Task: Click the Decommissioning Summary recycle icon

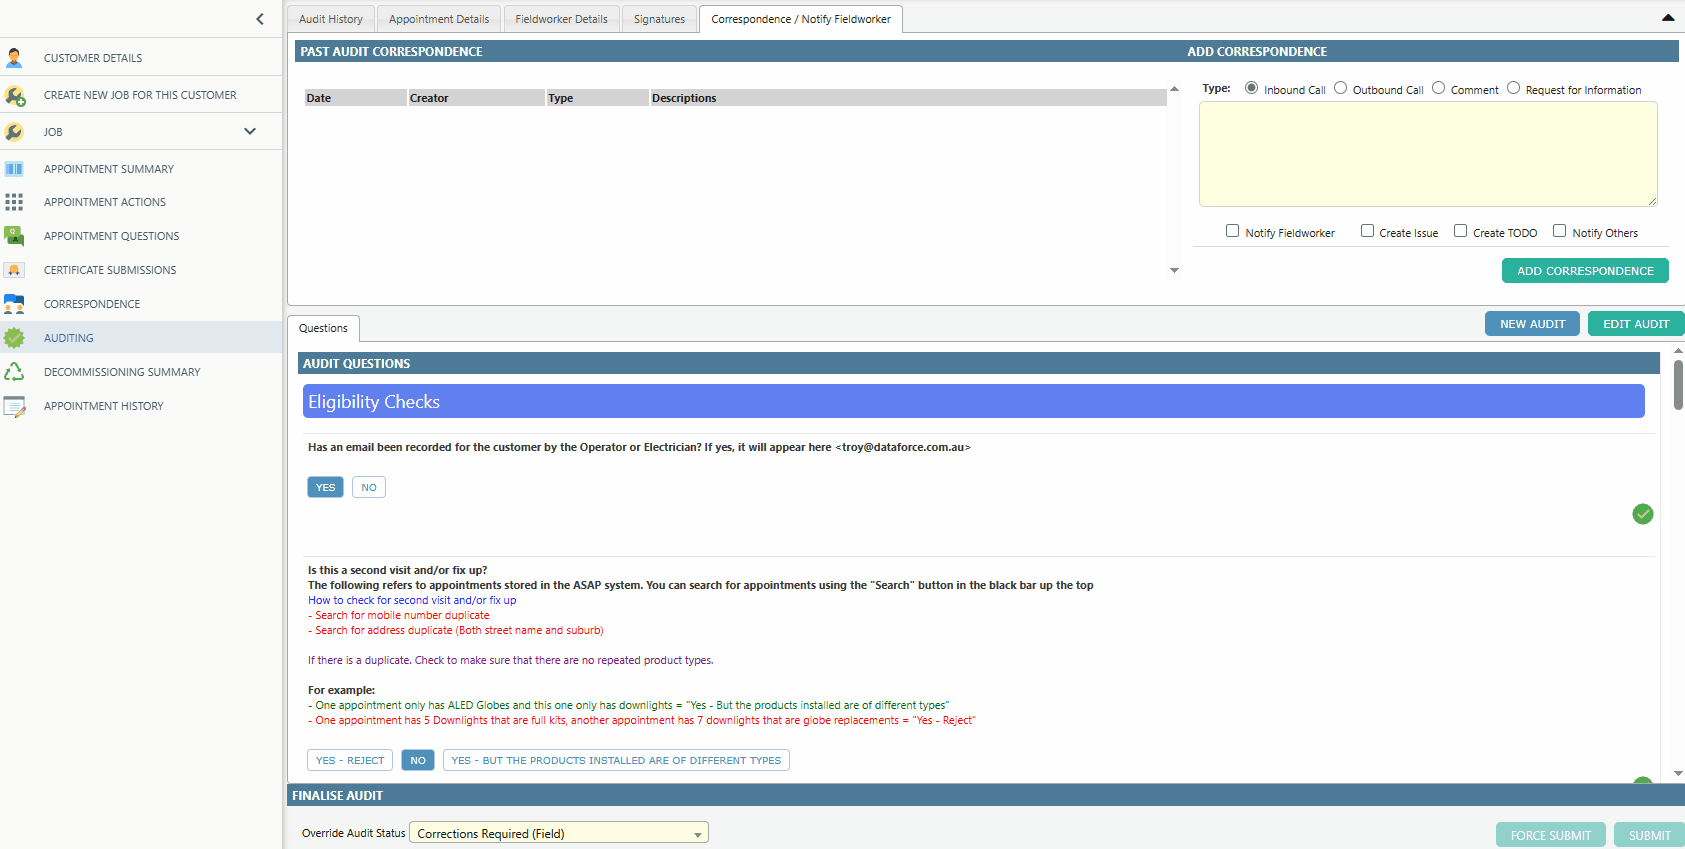Action: pos(14,372)
